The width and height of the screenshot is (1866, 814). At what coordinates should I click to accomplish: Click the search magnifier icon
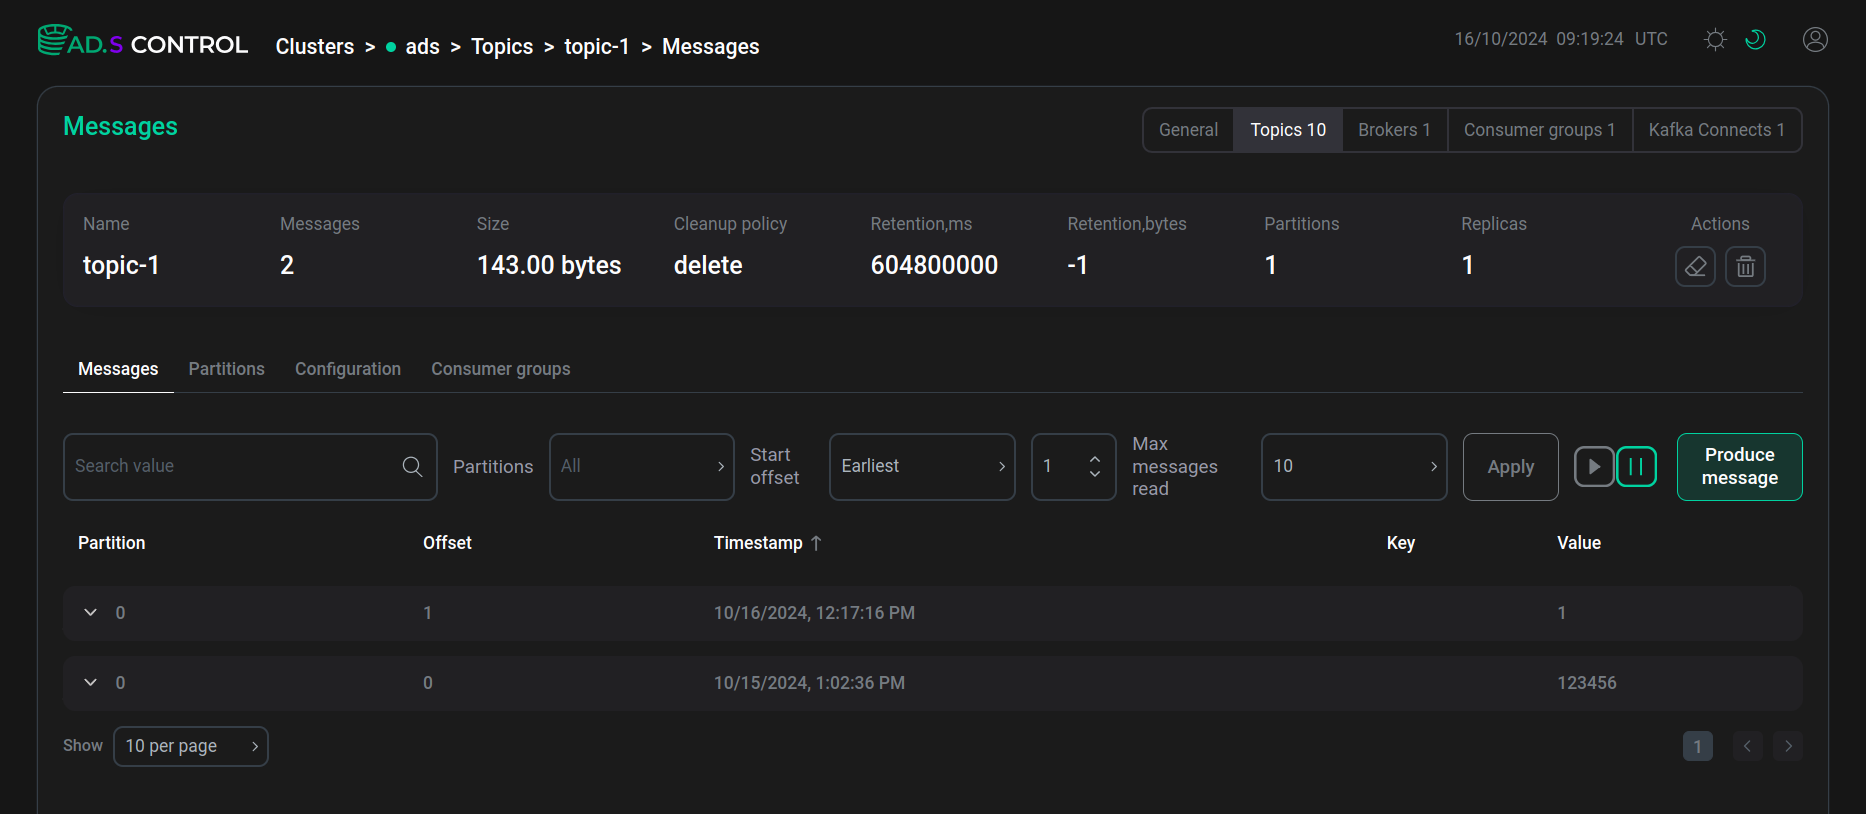(x=412, y=466)
